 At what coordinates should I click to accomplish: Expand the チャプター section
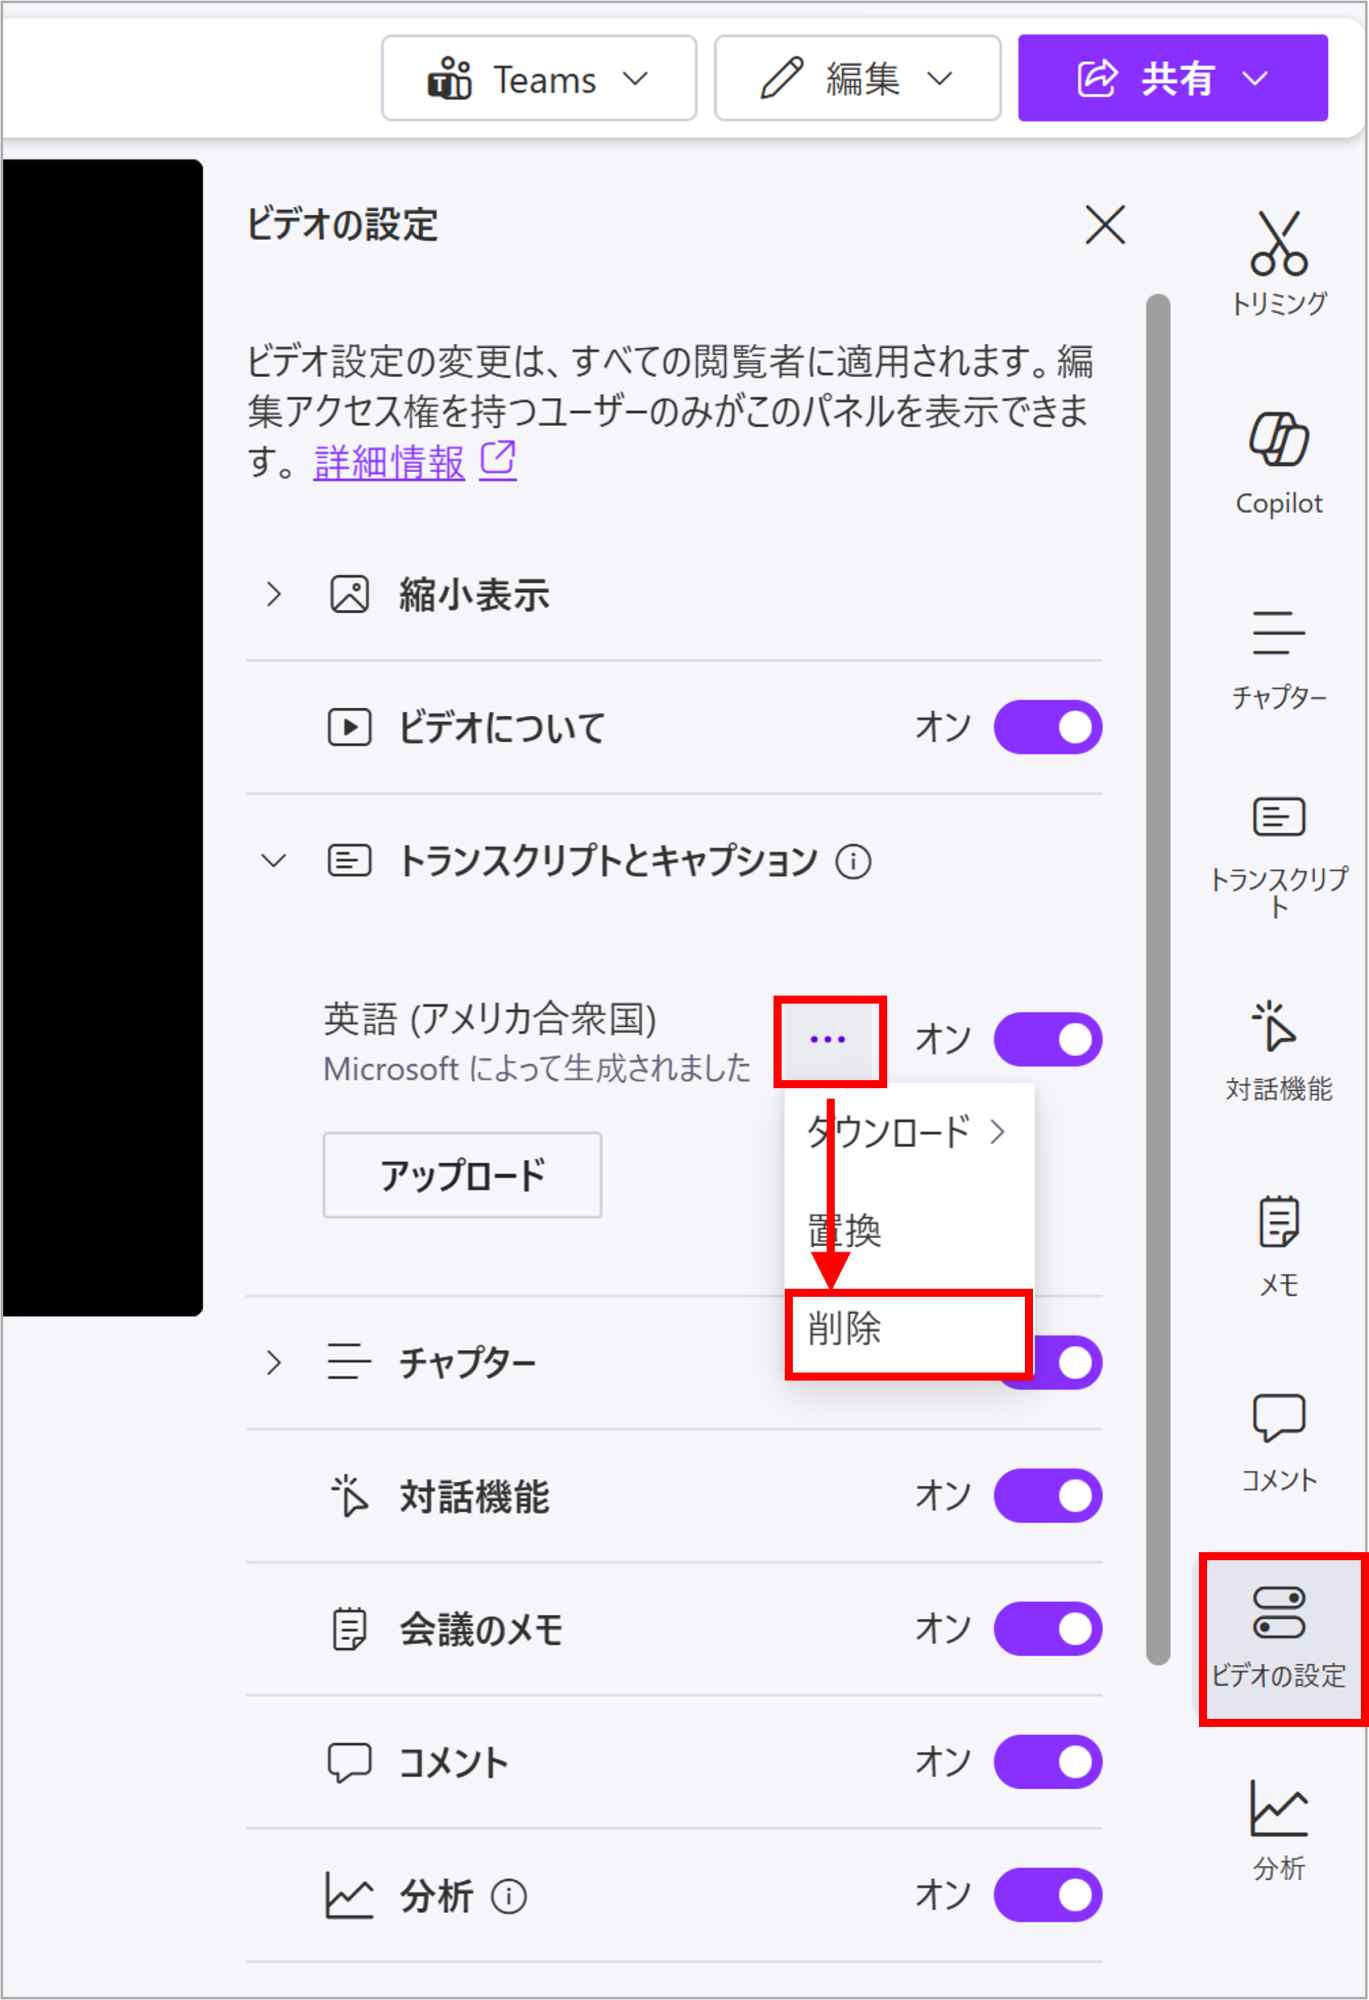[274, 1362]
